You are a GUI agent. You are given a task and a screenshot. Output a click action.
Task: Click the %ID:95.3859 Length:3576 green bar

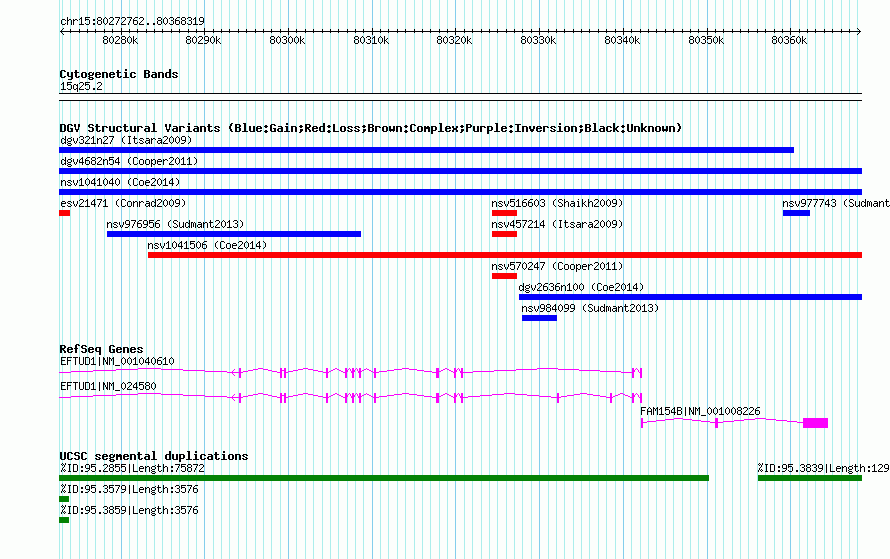coord(64,520)
